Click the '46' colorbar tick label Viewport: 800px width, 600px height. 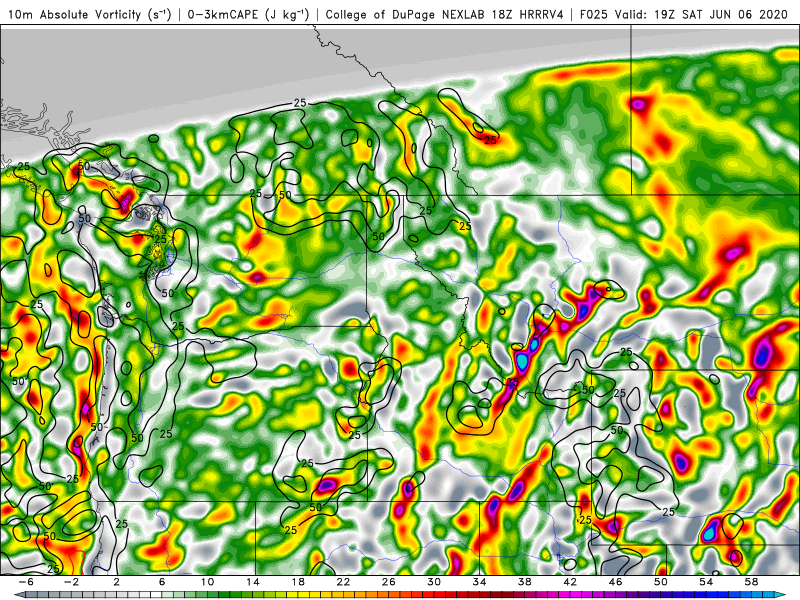(616, 582)
